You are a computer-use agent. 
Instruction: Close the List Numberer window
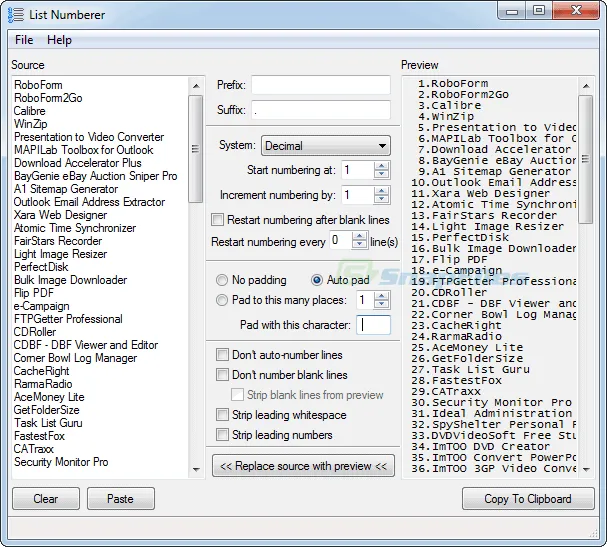click(x=576, y=11)
